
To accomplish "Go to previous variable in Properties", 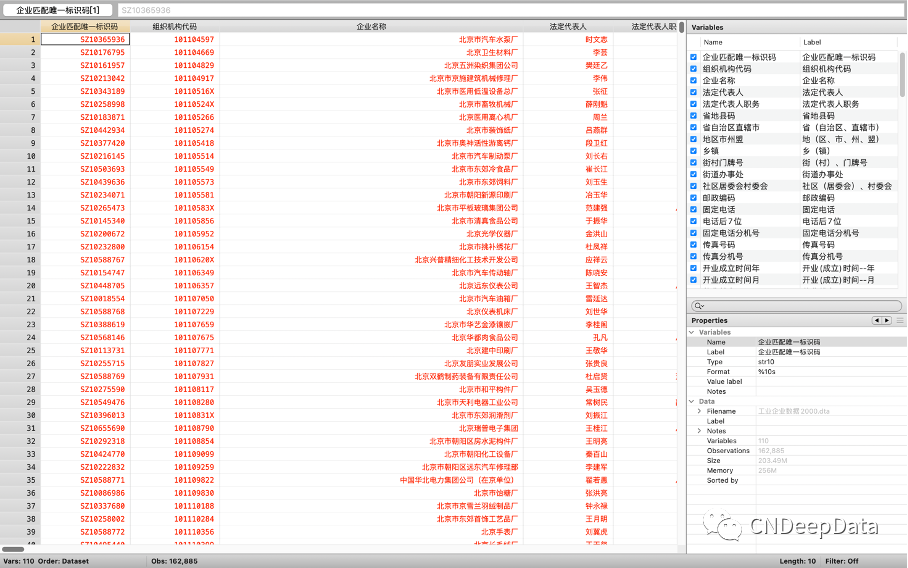I will click(x=877, y=320).
